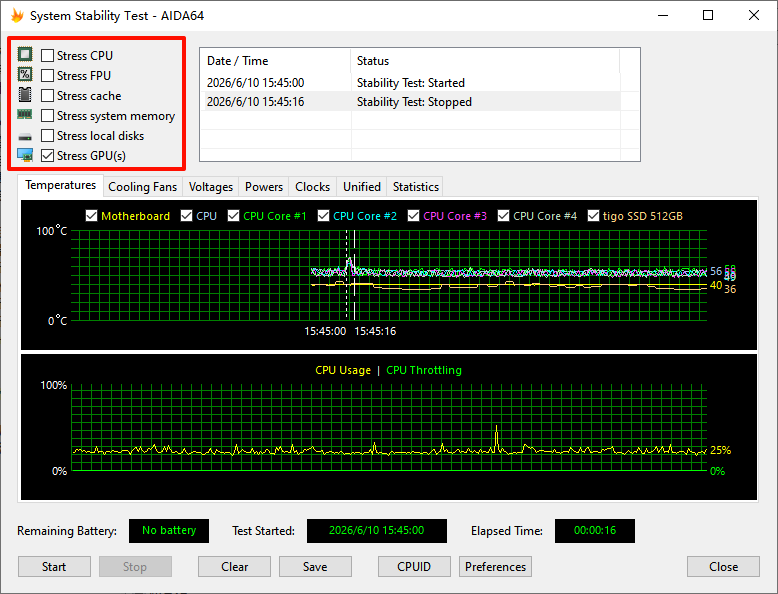Screen dimensions: 778x594
Task: Click the 25% CPU usage readout
Action: tap(720, 450)
